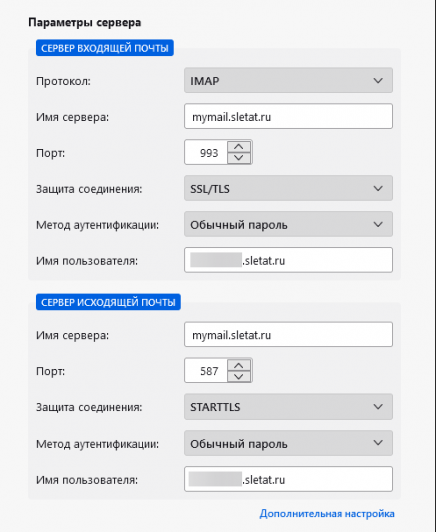Viewport: 436px width, 532px height.
Task: Open incoming Метод аутентификации dropdown
Action: coord(288,224)
